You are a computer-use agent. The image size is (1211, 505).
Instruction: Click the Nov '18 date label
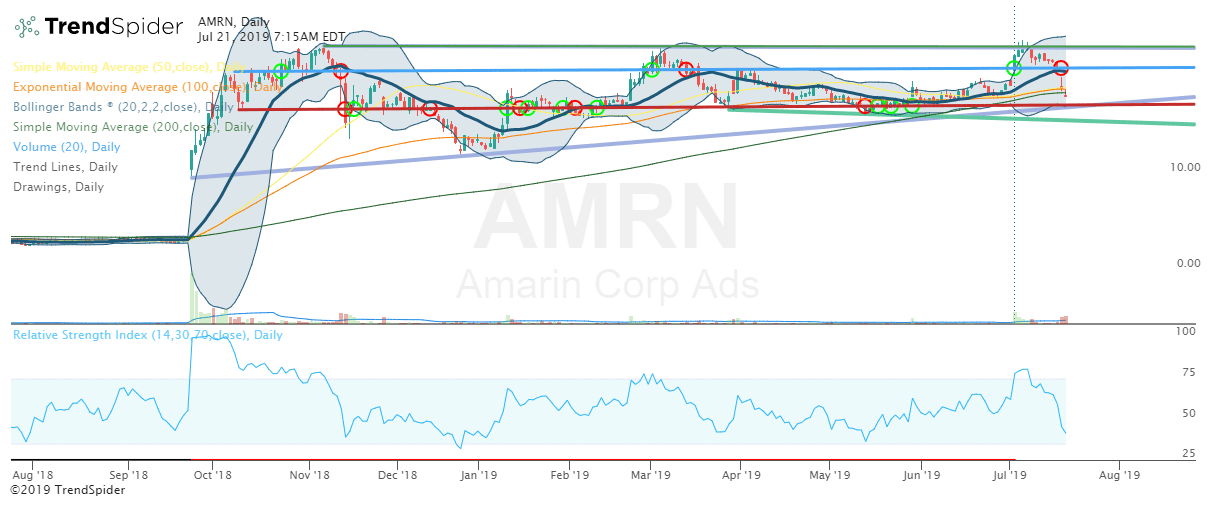pos(309,476)
